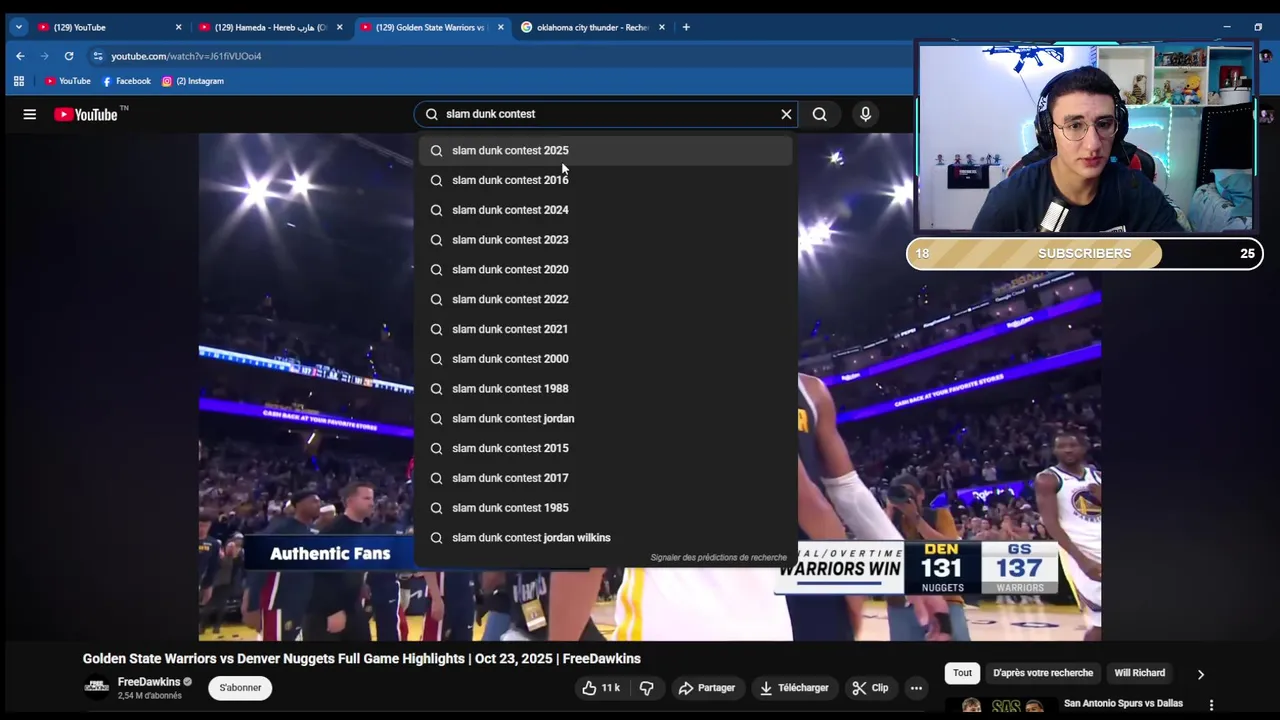Like the video with thumbs up
Screen dimensions: 1280x720
[x=602, y=688]
